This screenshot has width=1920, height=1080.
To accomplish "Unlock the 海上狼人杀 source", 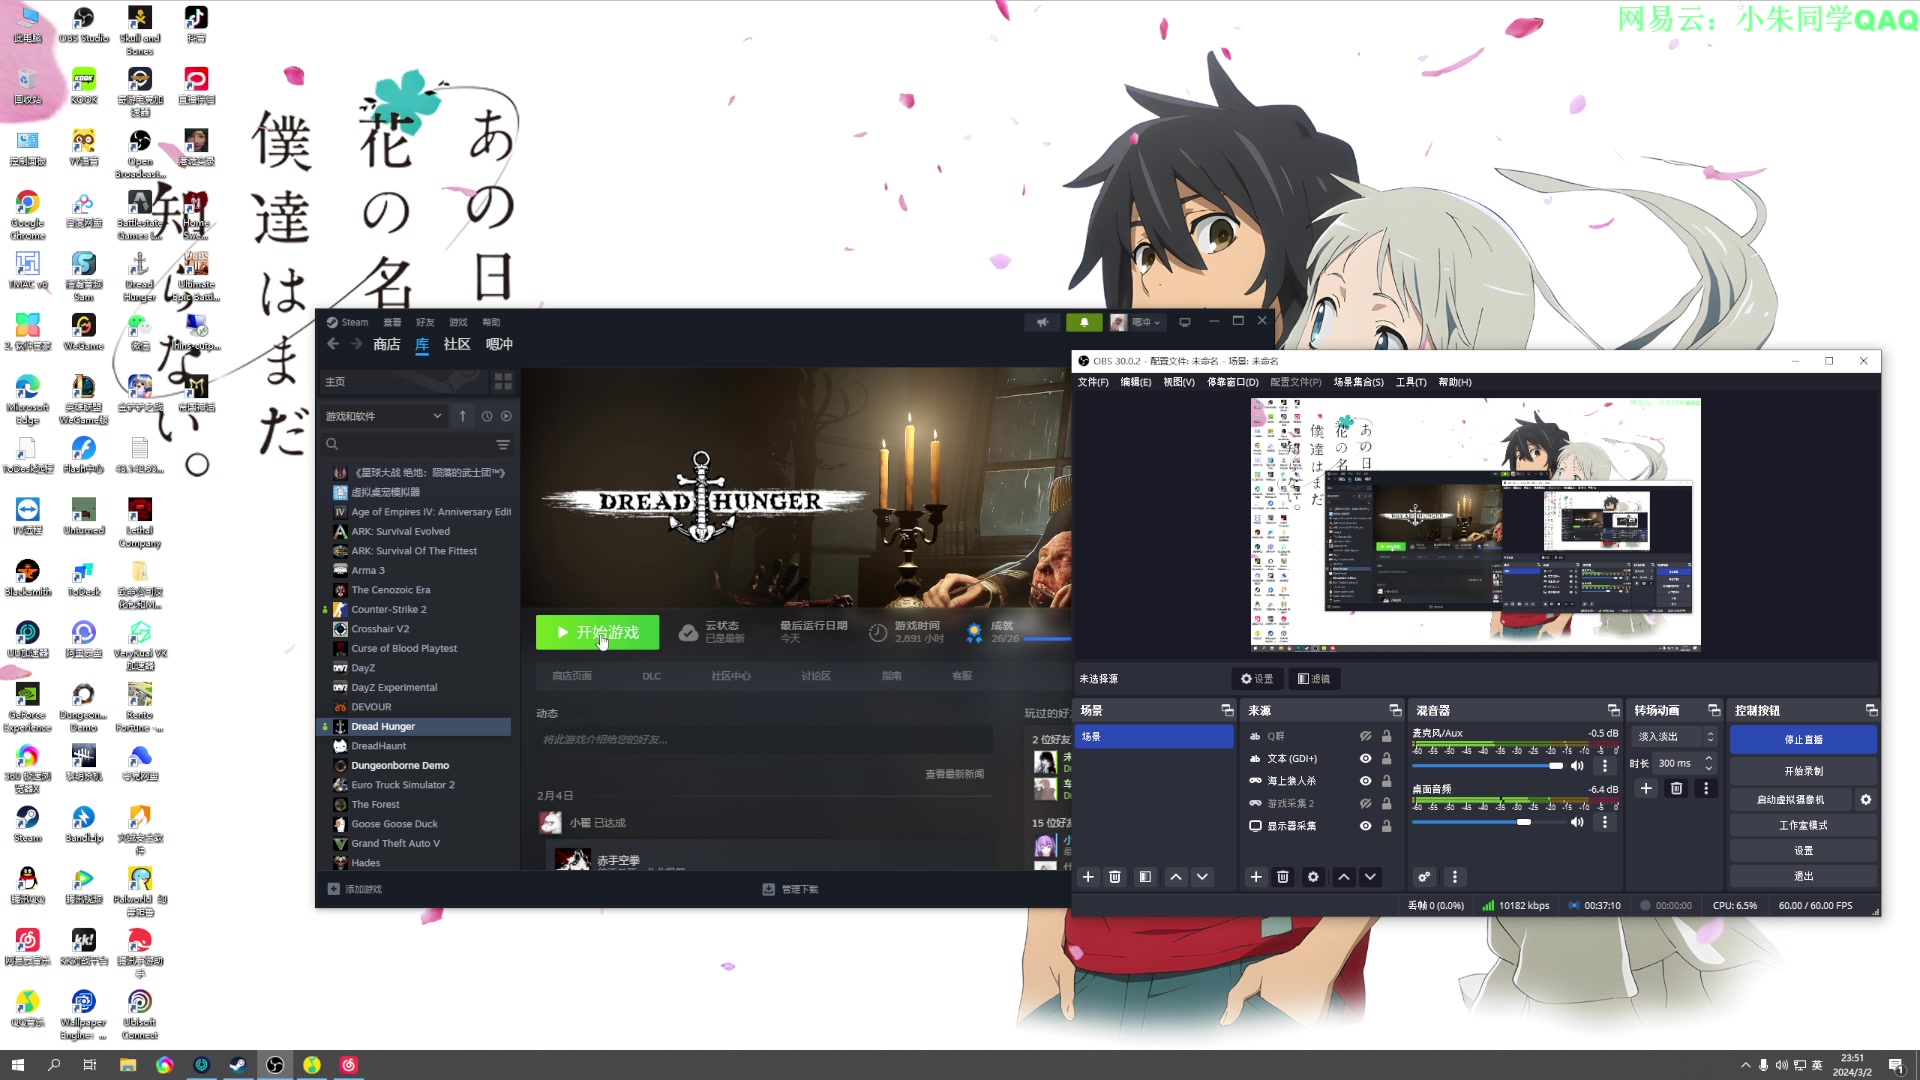I will pyautogui.click(x=1386, y=781).
